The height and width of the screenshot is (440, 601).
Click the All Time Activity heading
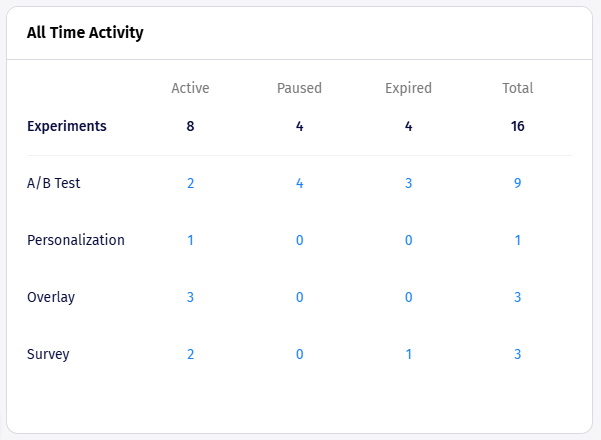pos(85,33)
